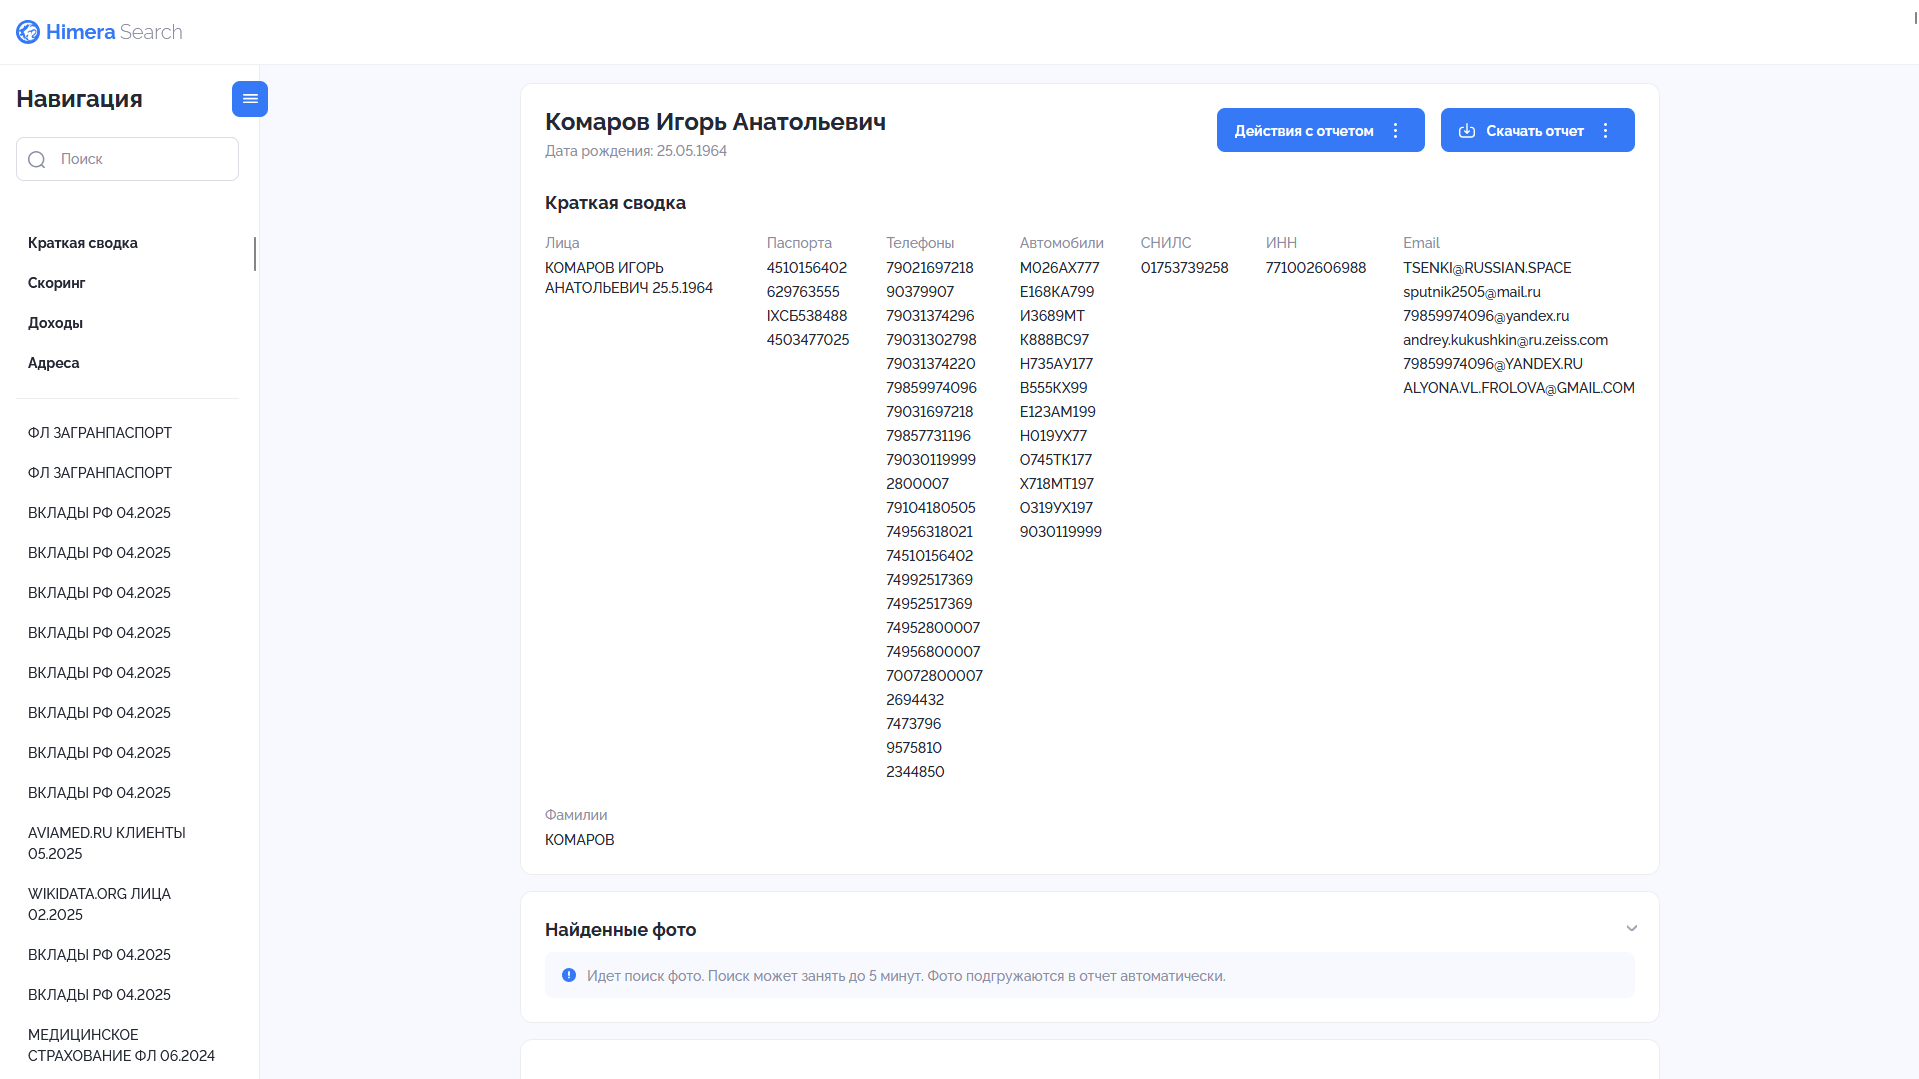Click the ИНН column header
Viewport: 1919px width, 1079px height.
coord(1281,243)
